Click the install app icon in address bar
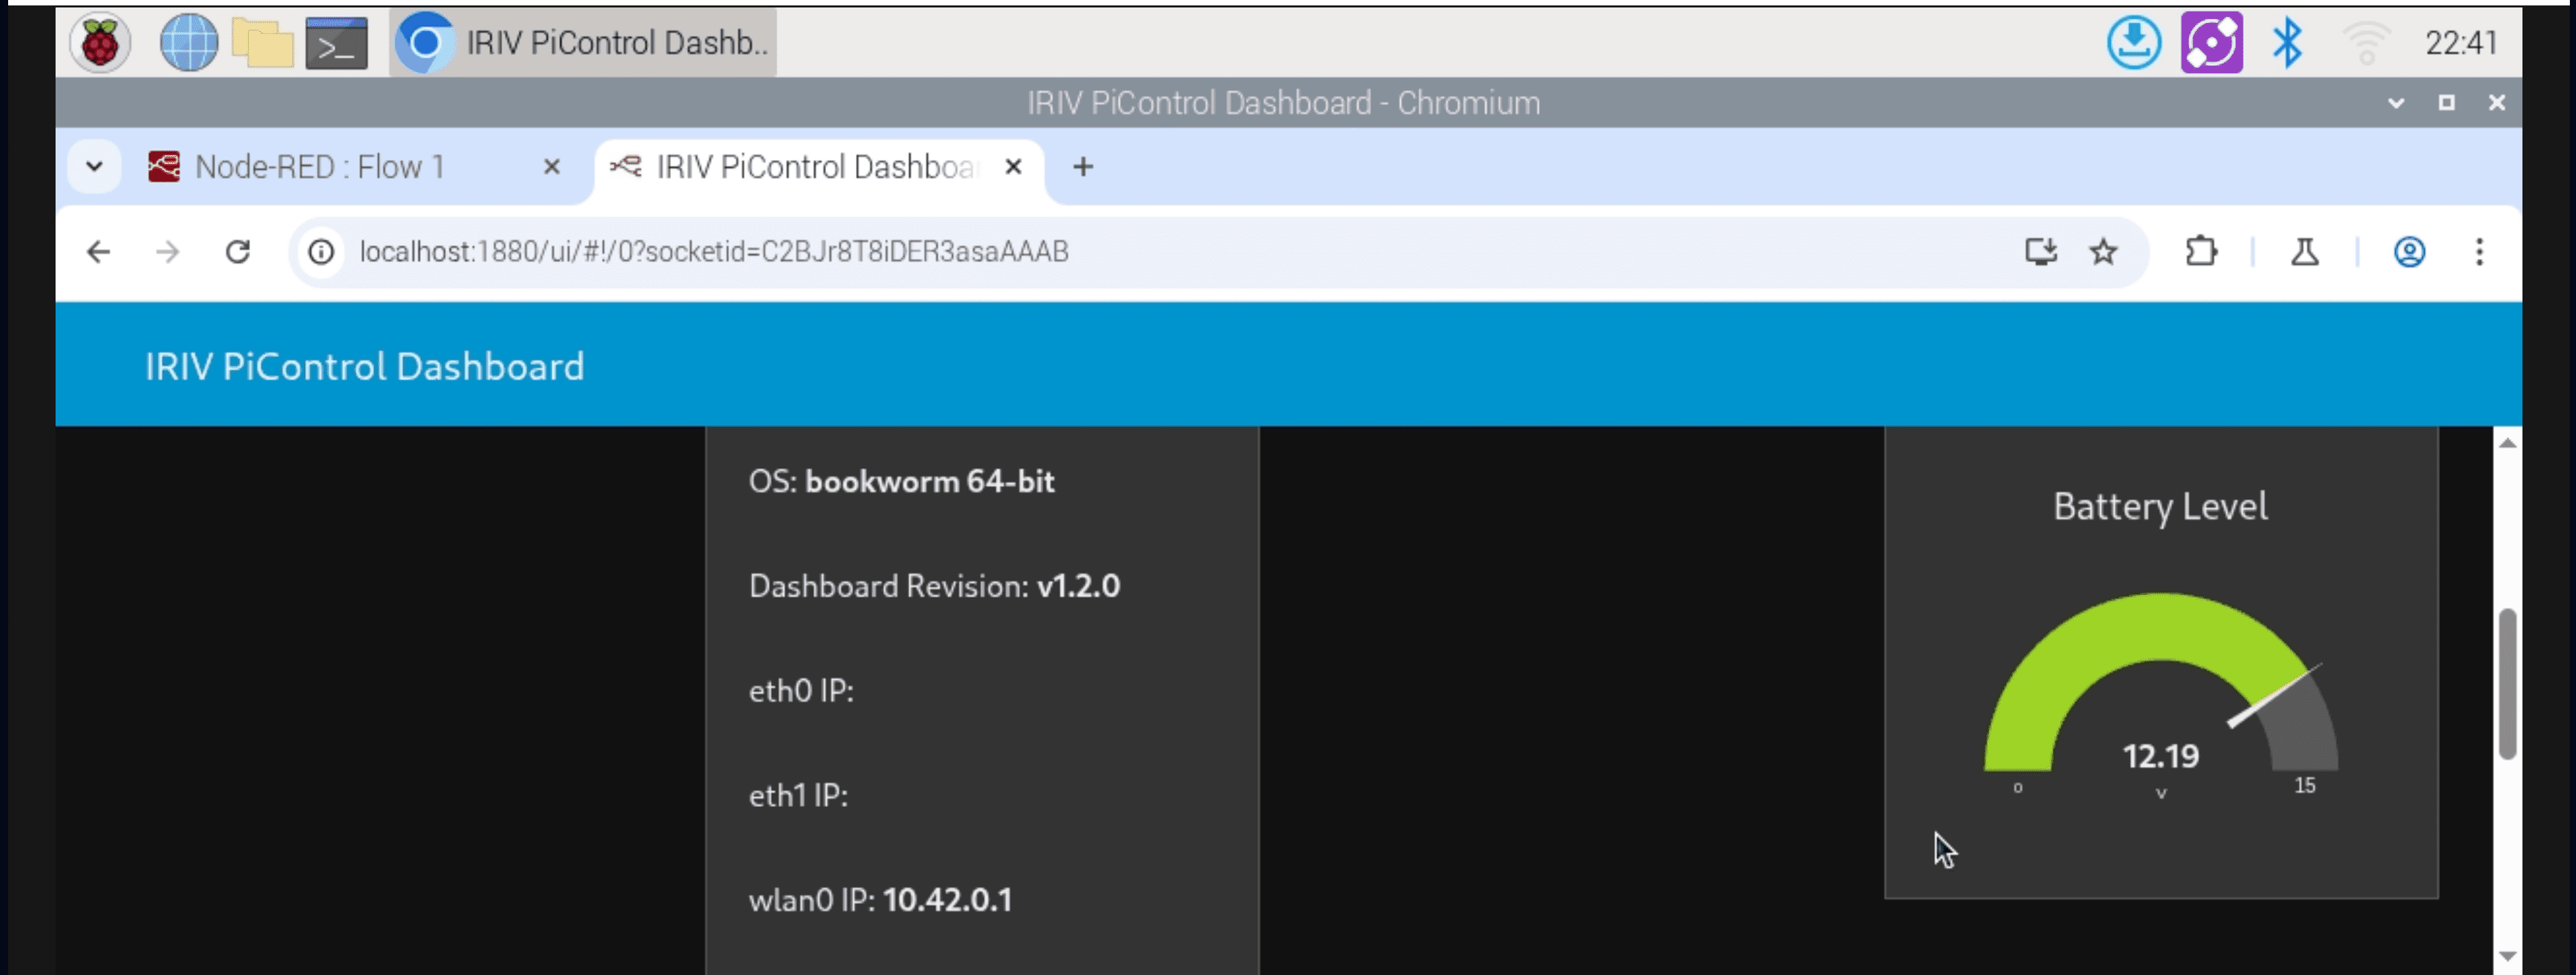This screenshot has width=2576, height=975. click(x=2040, y=251)
